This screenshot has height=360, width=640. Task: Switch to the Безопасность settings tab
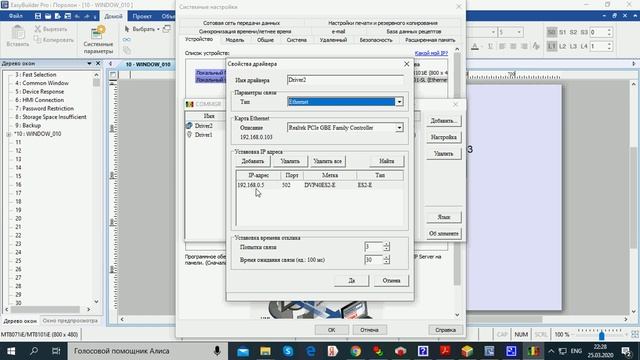tap(376, 40)
